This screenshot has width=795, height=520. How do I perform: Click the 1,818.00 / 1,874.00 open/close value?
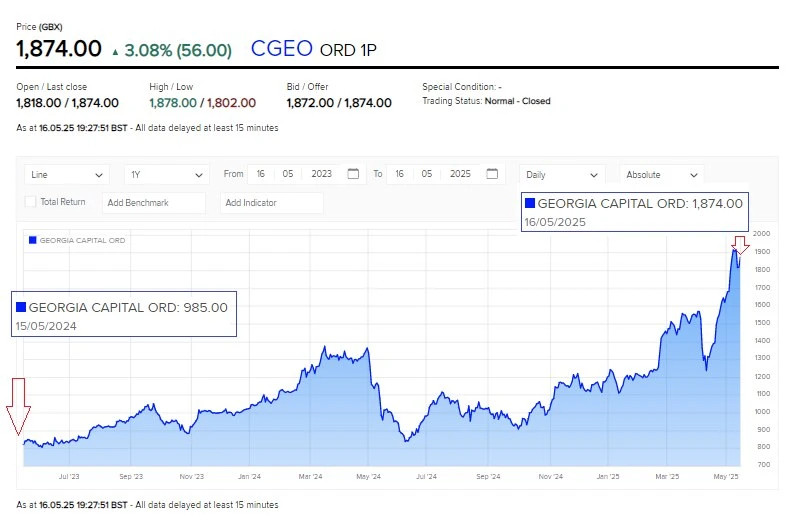(67, 103)
